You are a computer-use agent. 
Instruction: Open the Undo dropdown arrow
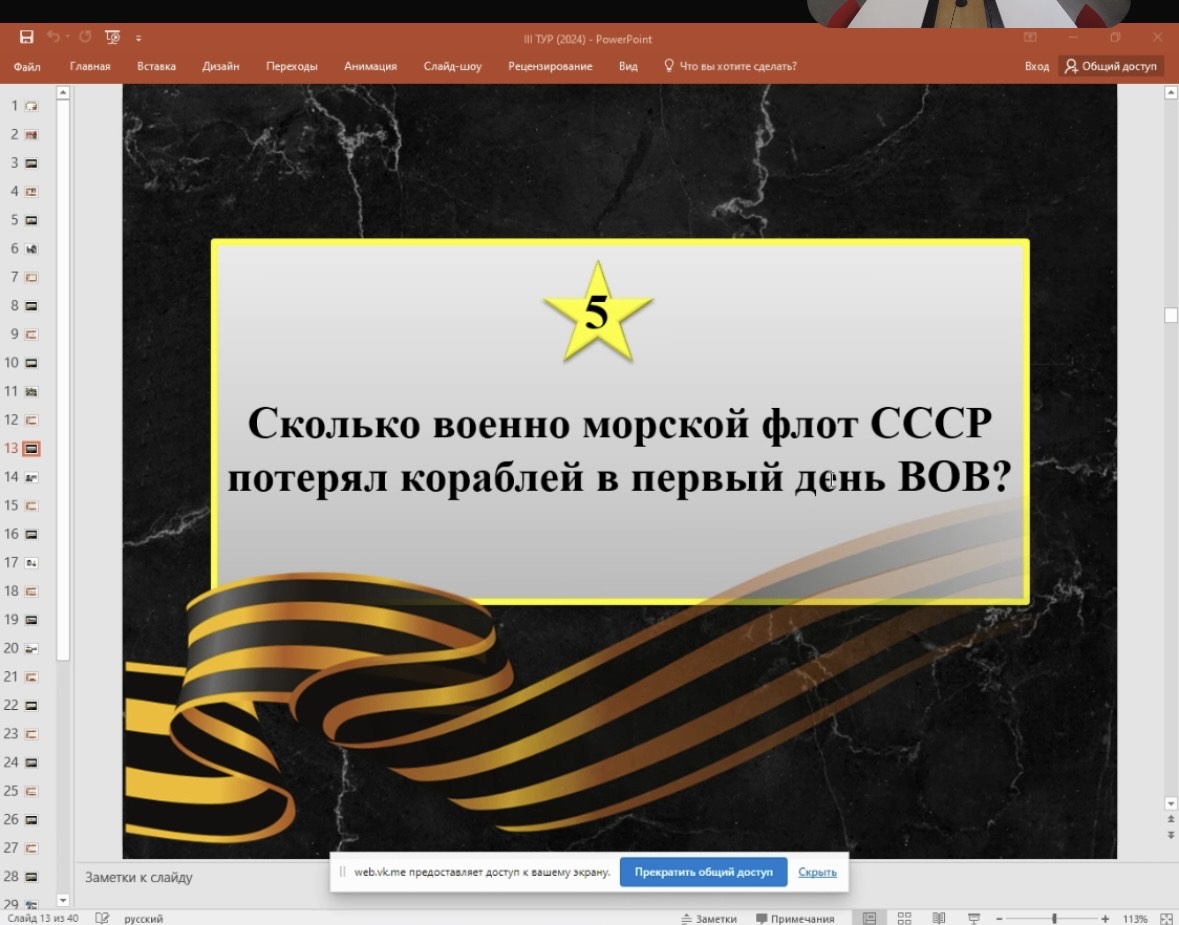pyautogui.click(x=68, y=36)
